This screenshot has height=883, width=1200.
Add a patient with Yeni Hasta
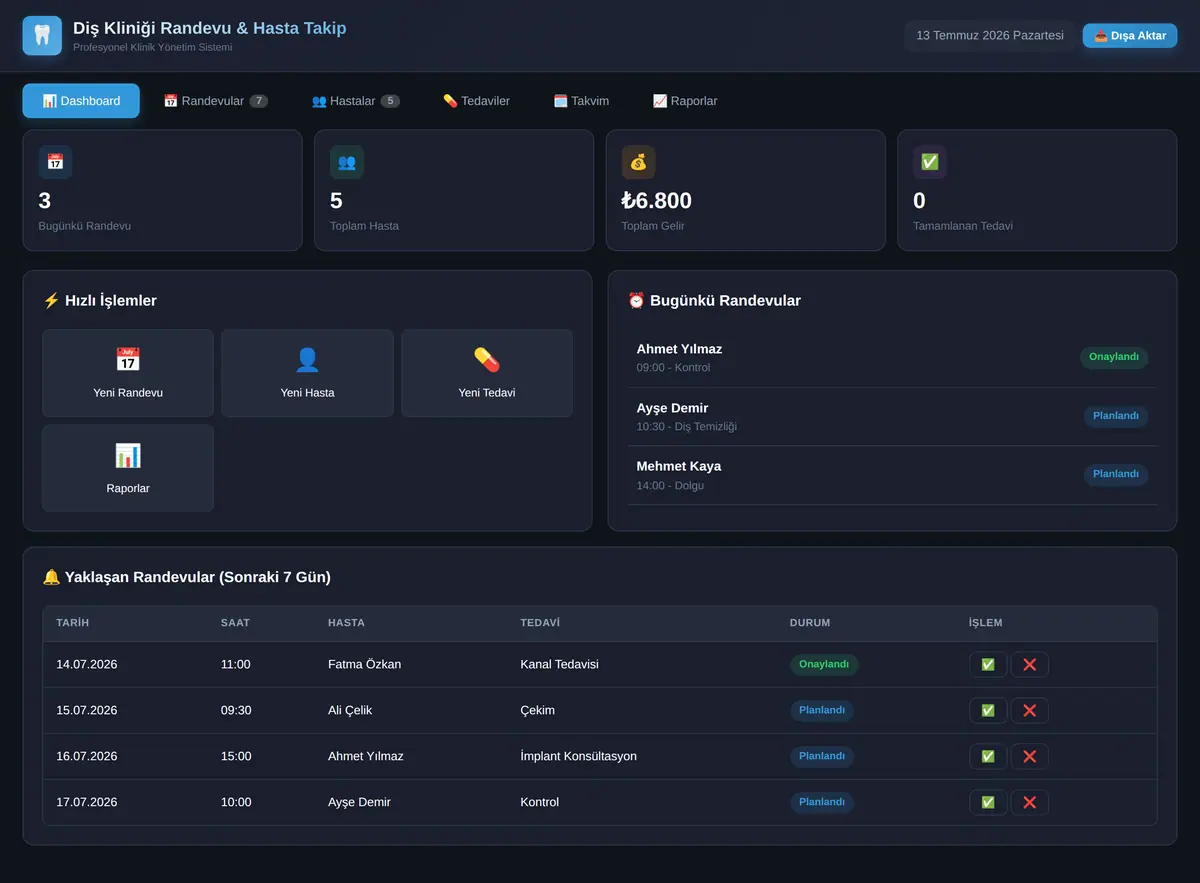click(x=307, y=373)
